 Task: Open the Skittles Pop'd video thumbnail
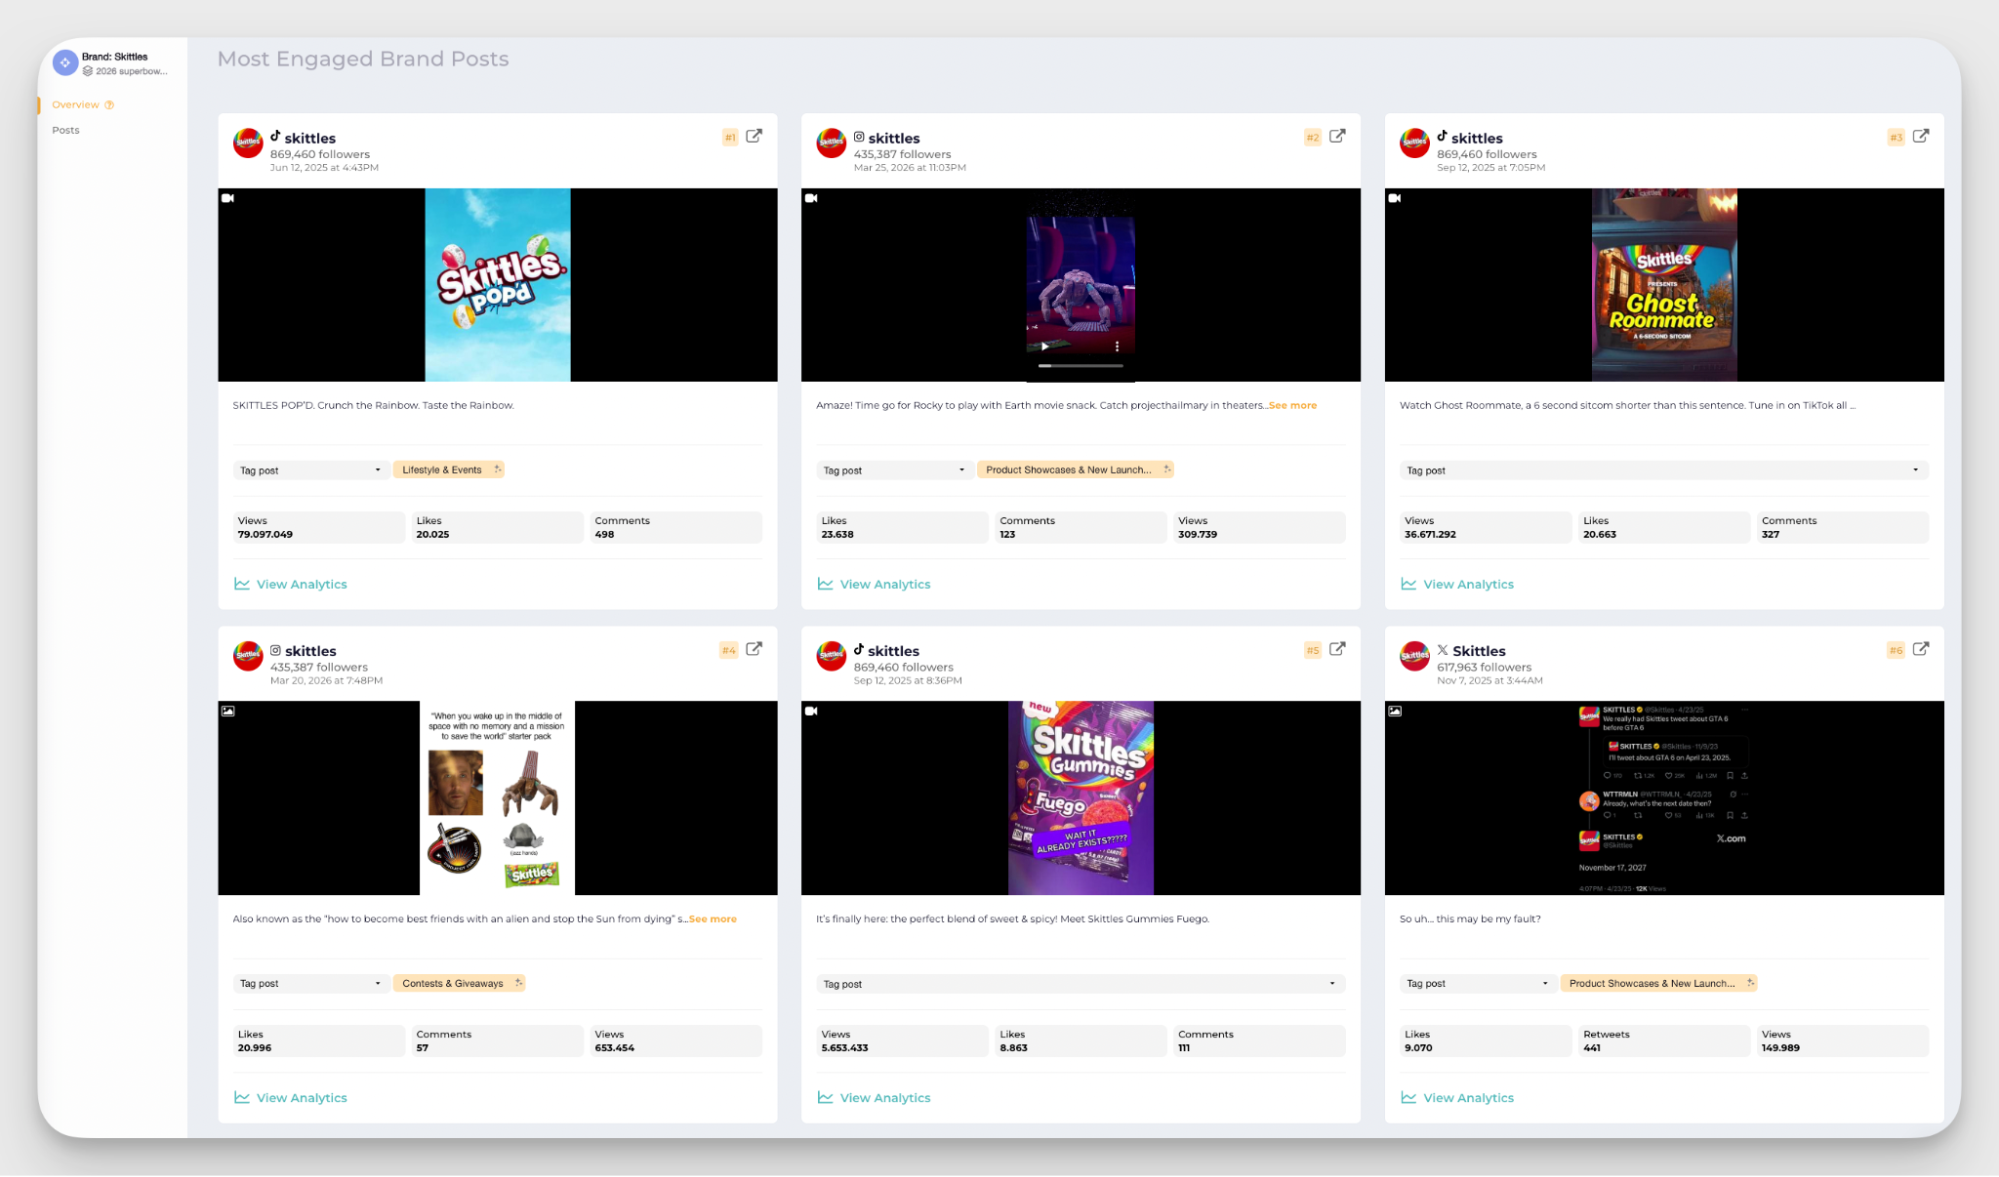click(x=498, y=285)
